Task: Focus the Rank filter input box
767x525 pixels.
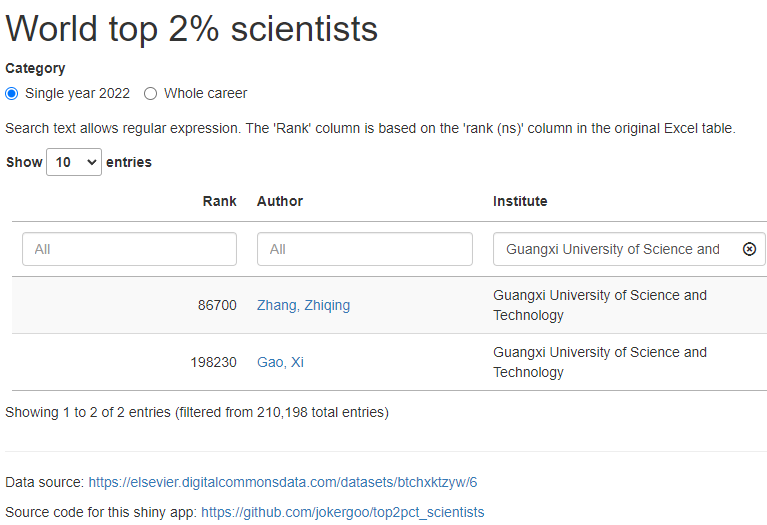Action: pos(129,249)
